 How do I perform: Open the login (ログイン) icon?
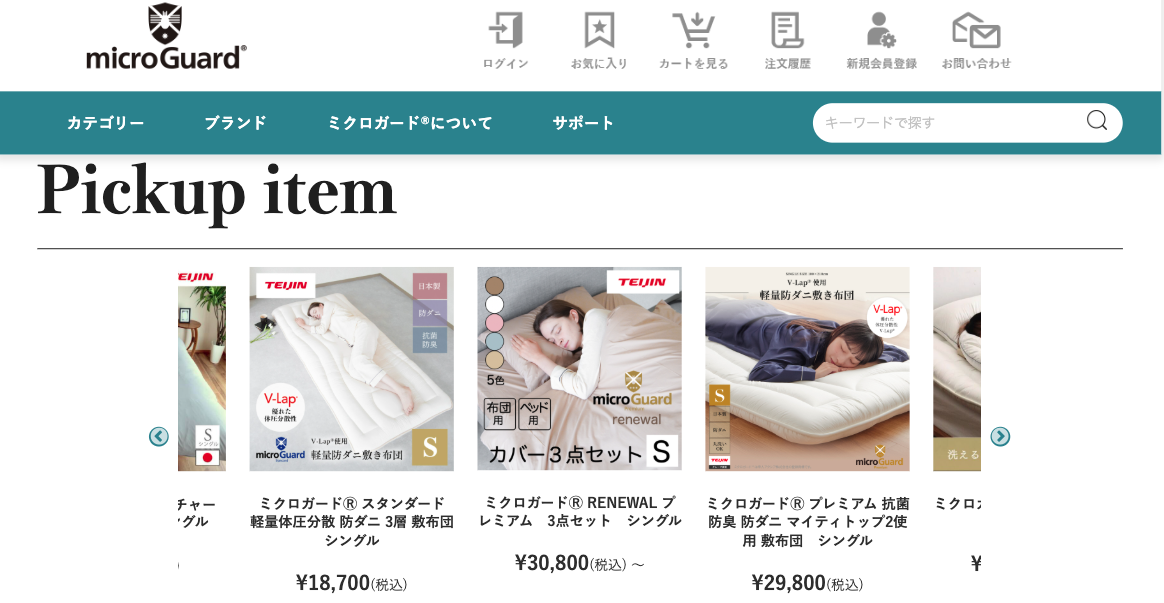point(506,41)
